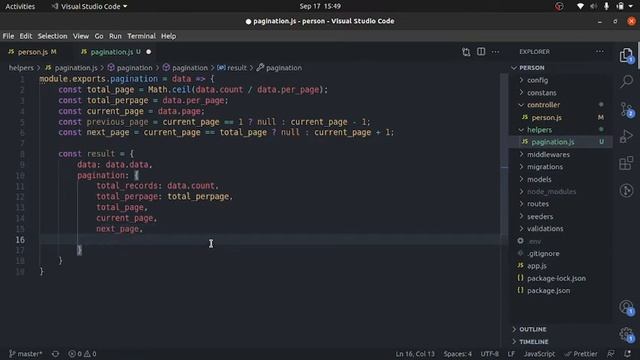Open the File menu

click(x=8, y=36)
